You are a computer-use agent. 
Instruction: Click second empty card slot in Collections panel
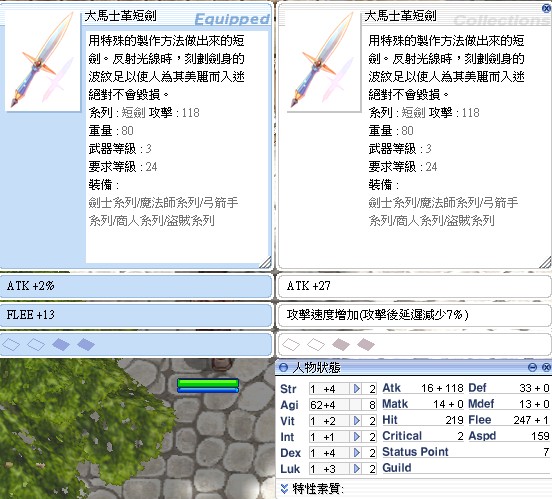316,344
